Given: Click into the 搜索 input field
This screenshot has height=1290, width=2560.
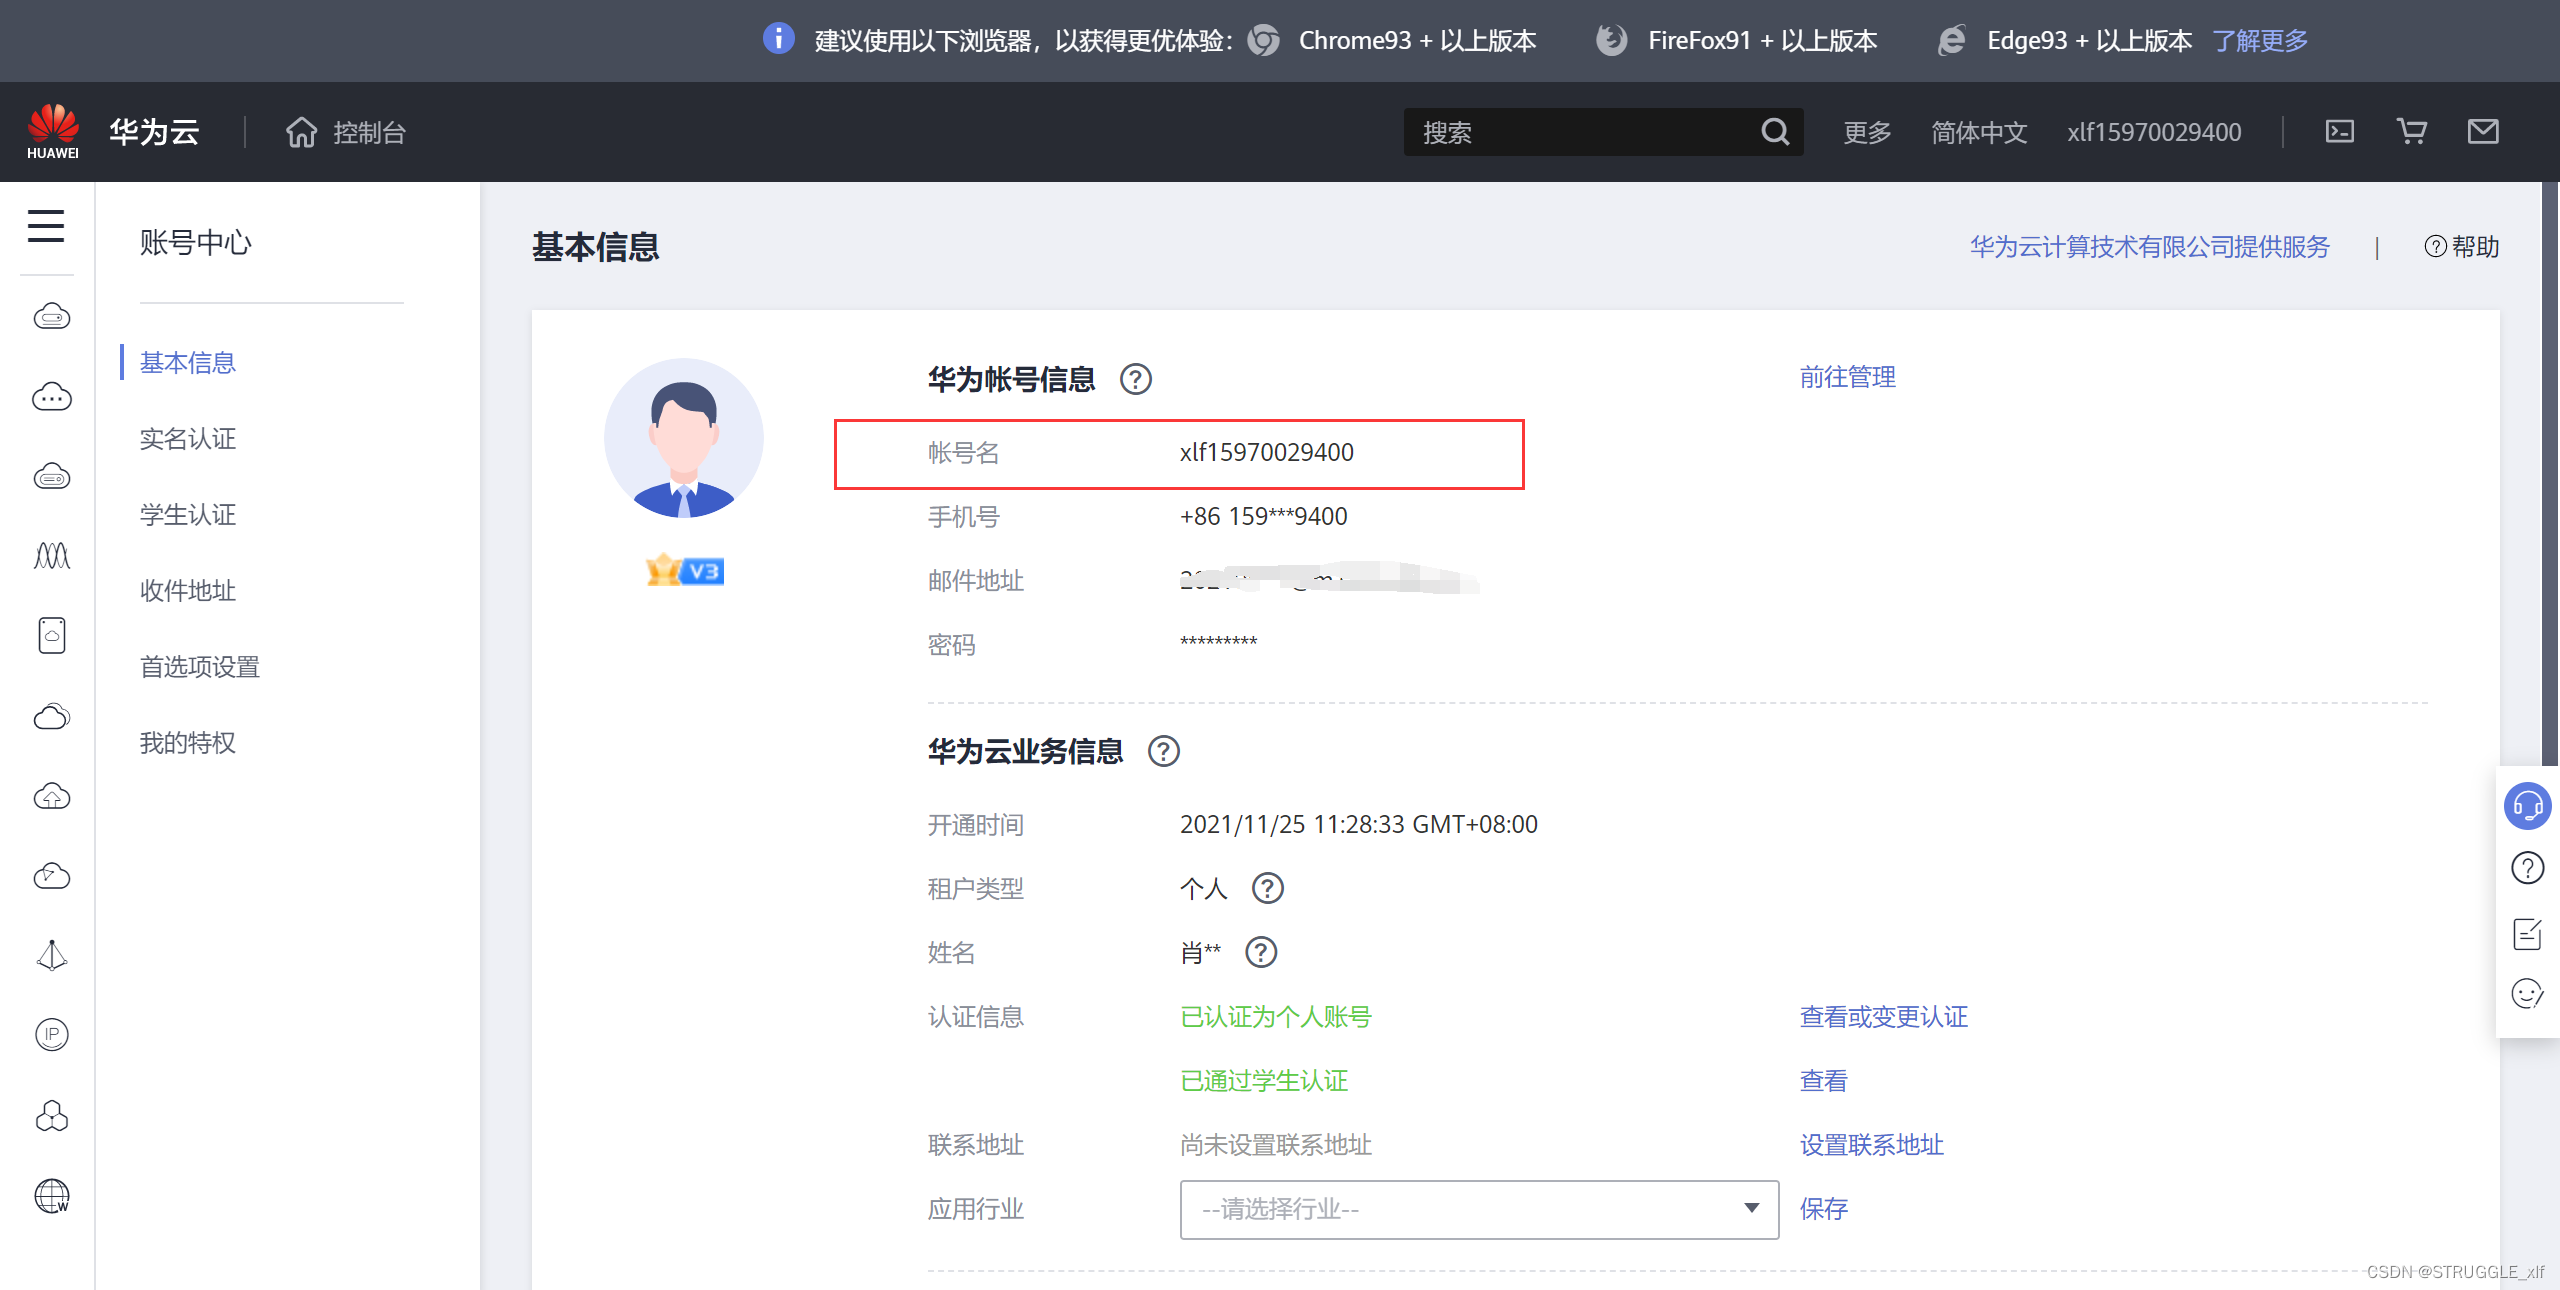Looking at the screenshot, I should pos(1580,132).
